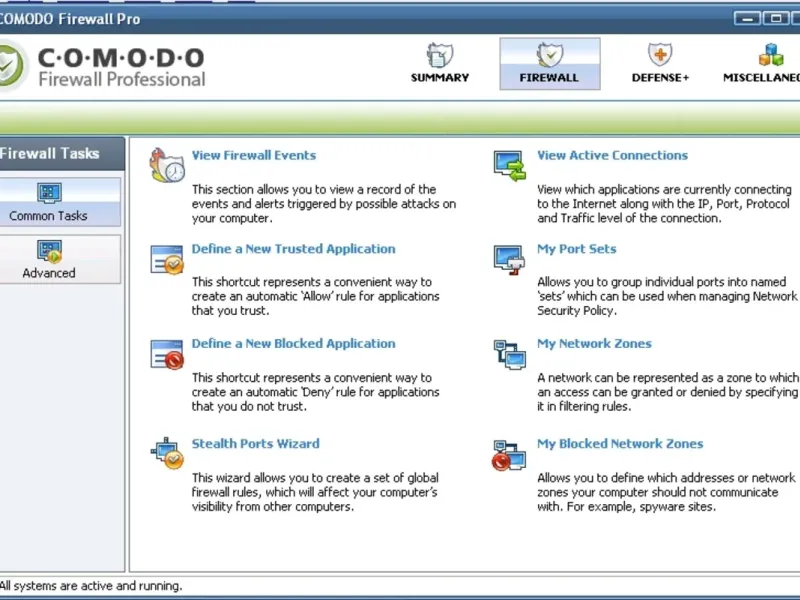Open Define a New Trusted Application link
The width and height of the screenshot is (800, 600).
tap(293, 249)
